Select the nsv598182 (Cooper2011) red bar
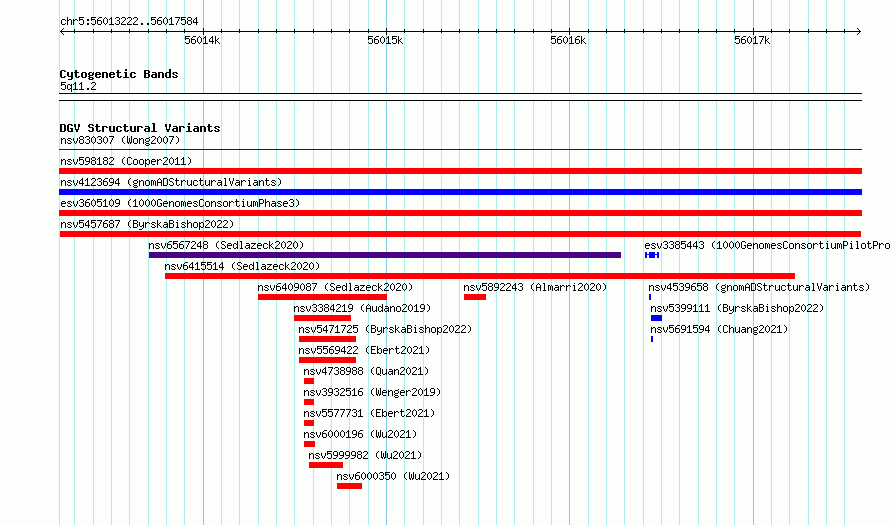 coord(460,171)
